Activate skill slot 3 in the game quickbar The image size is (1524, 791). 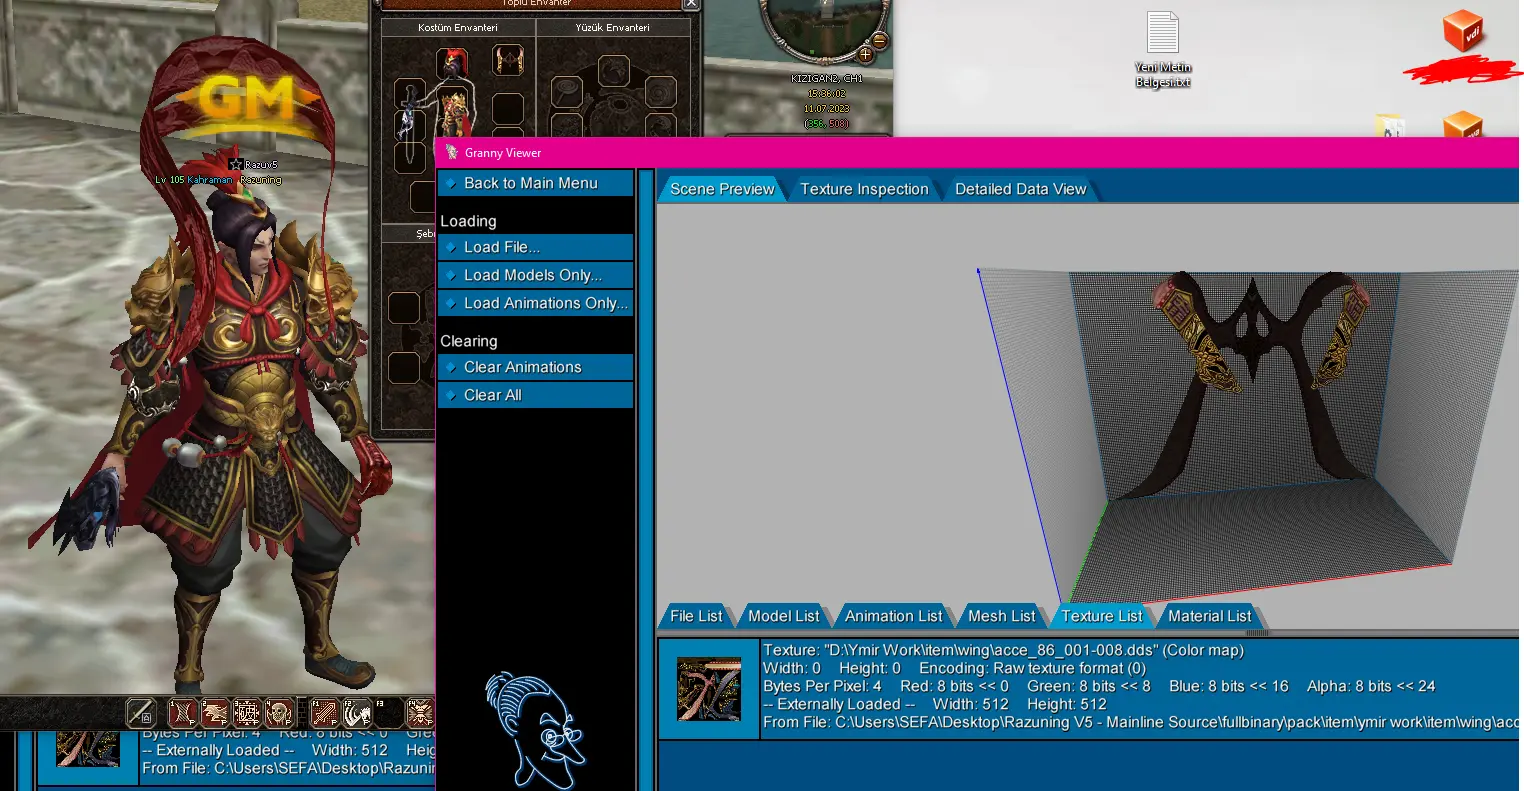[247, 713]
